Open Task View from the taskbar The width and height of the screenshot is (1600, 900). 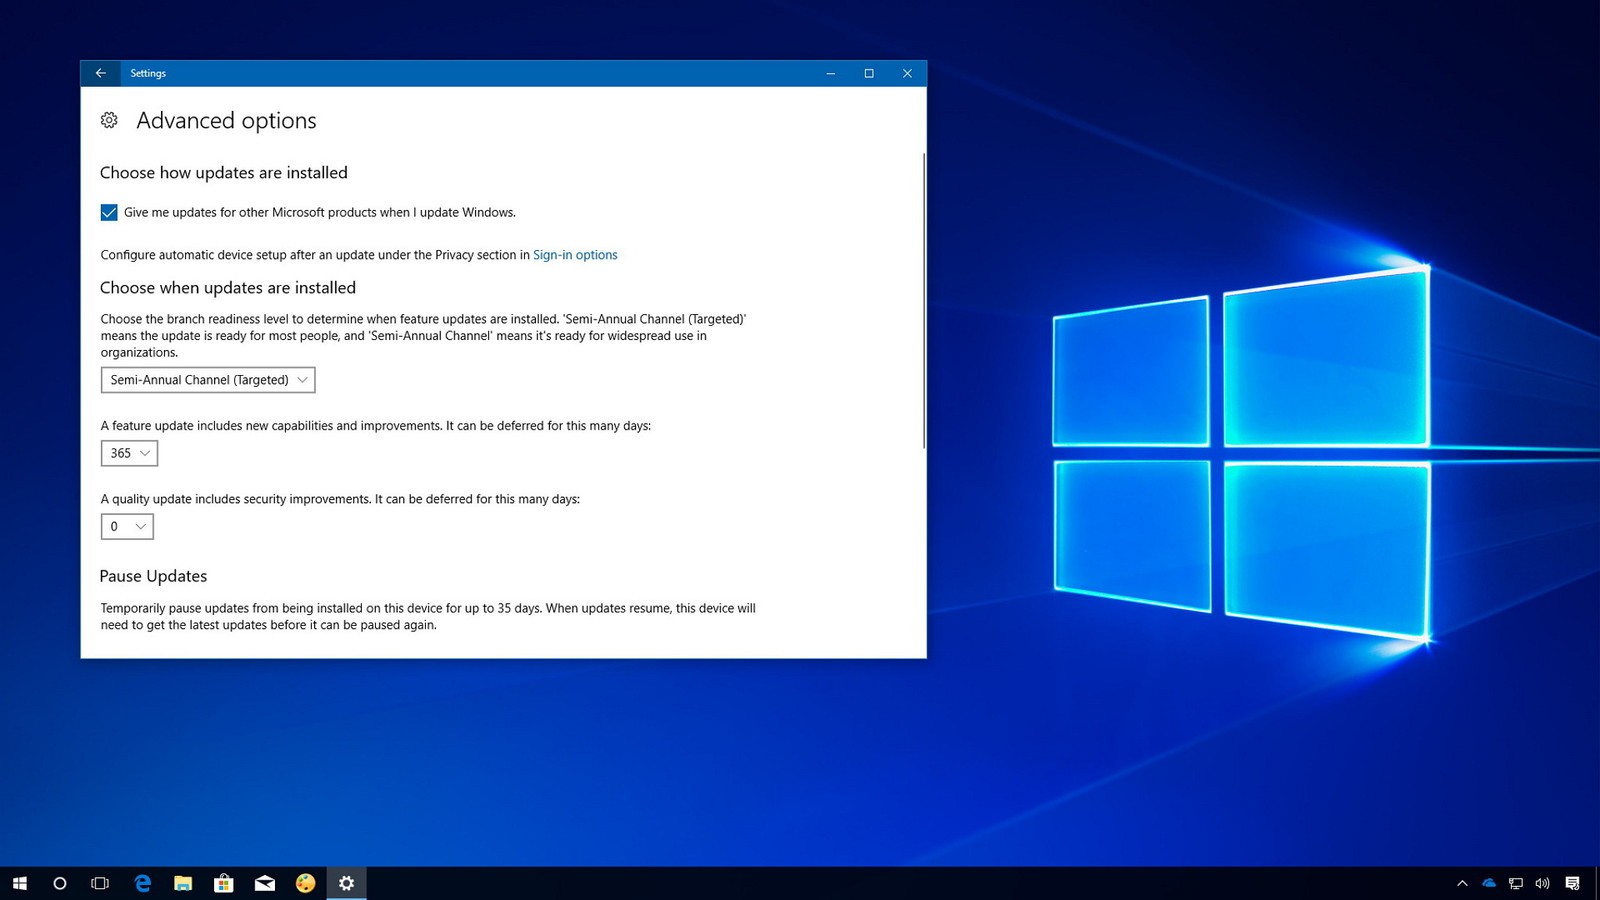point(100,883)
